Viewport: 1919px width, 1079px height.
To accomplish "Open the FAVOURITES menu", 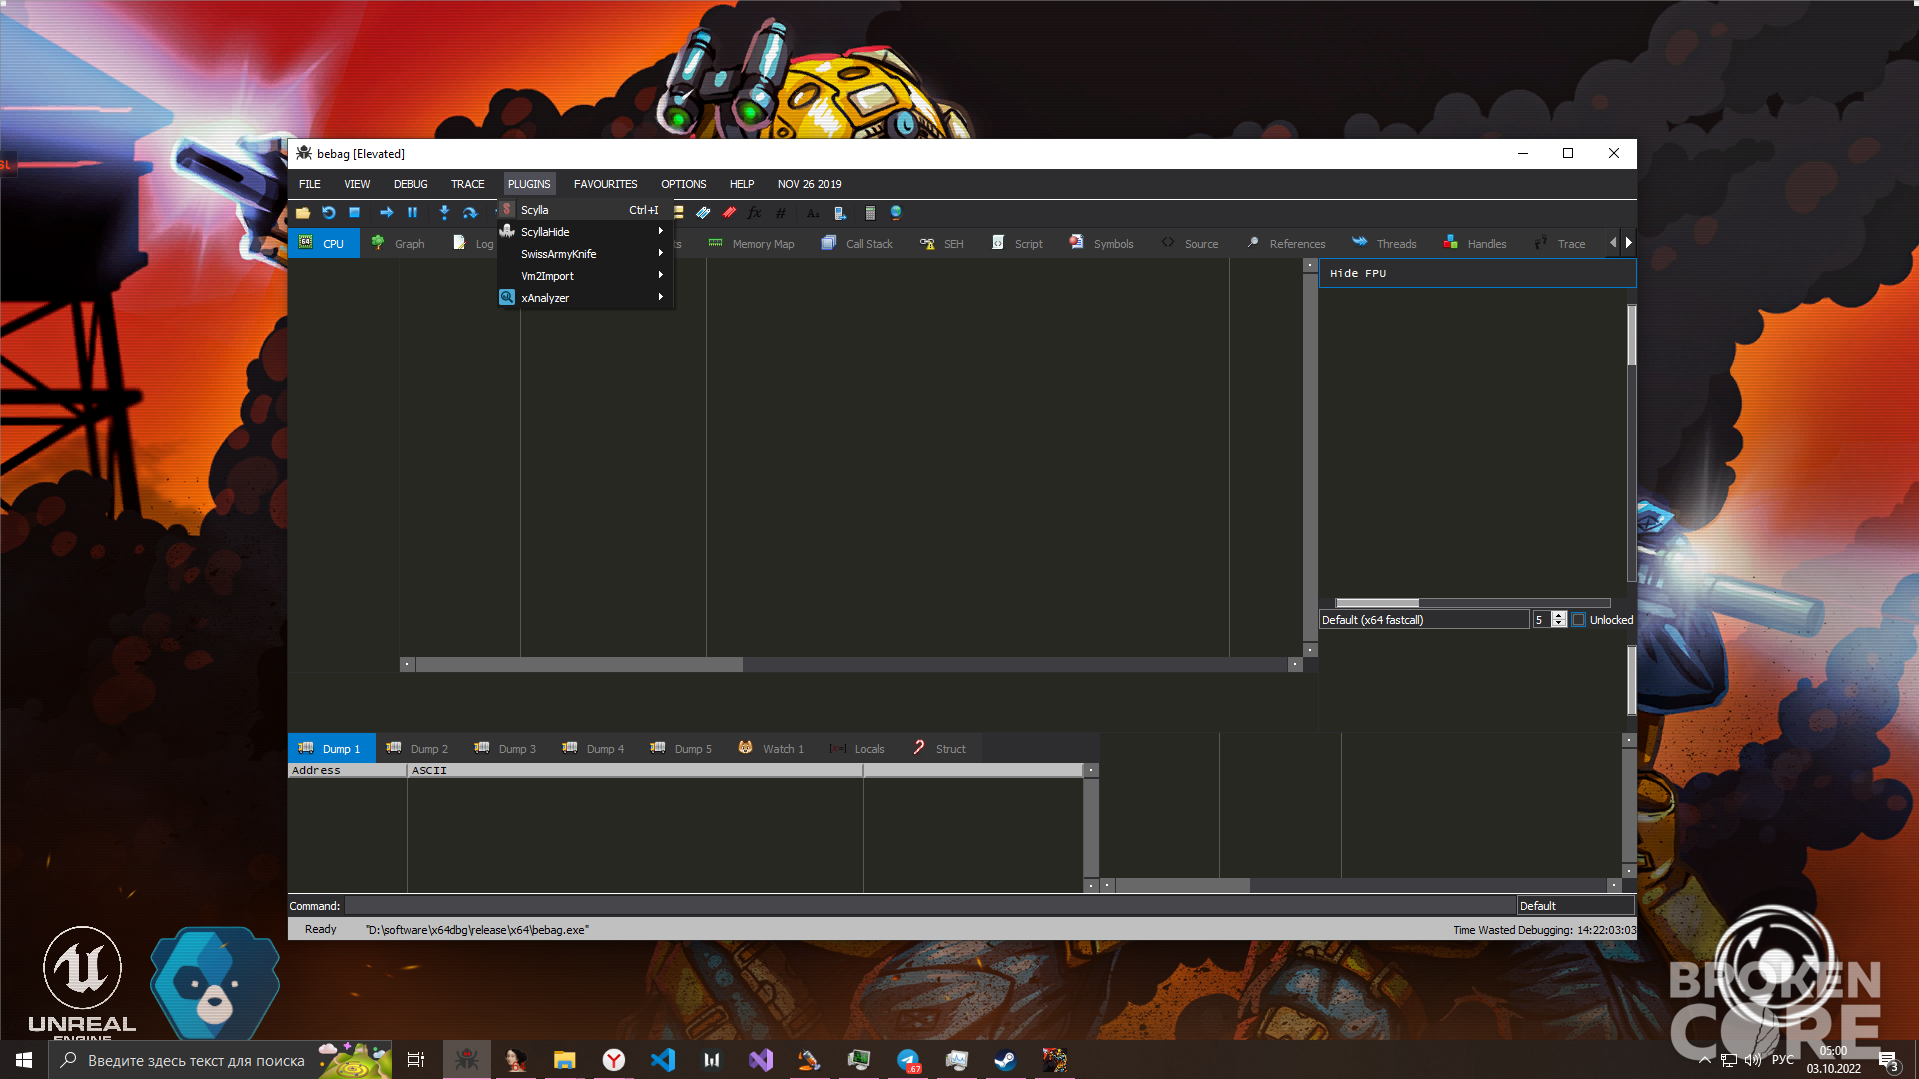I will [x=605, y=184].
